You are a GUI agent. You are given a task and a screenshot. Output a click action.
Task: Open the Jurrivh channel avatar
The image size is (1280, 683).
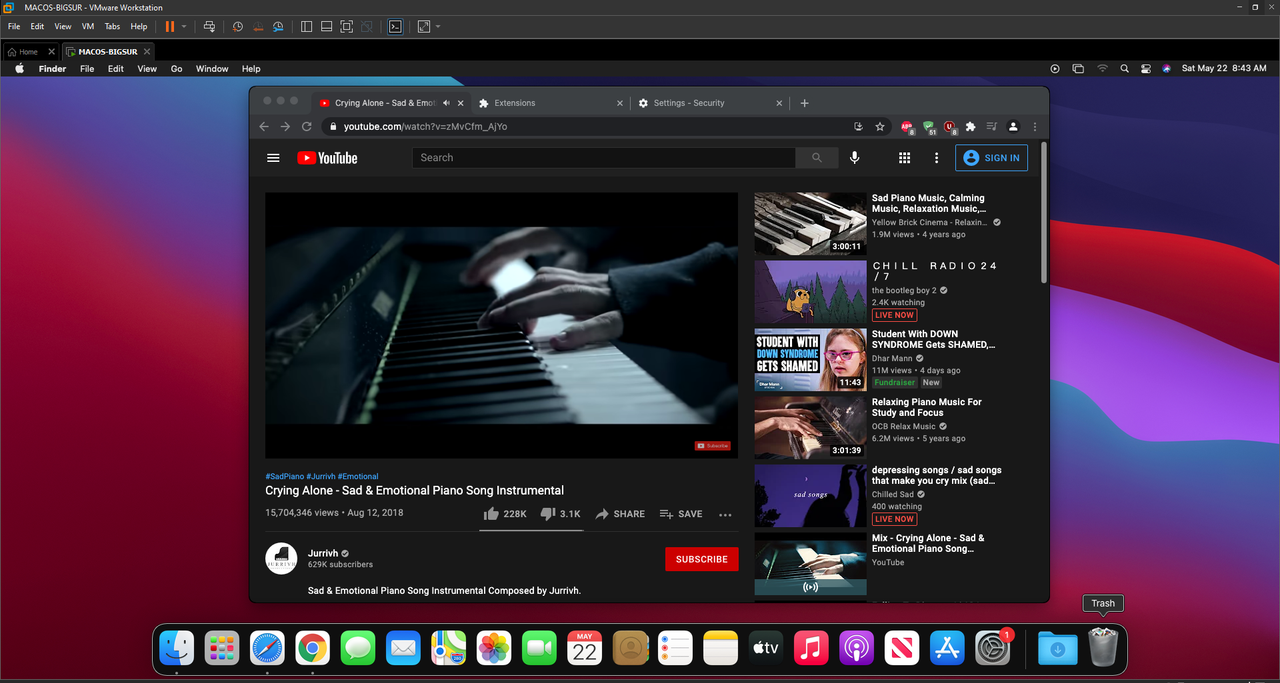(x=281, y=559)
